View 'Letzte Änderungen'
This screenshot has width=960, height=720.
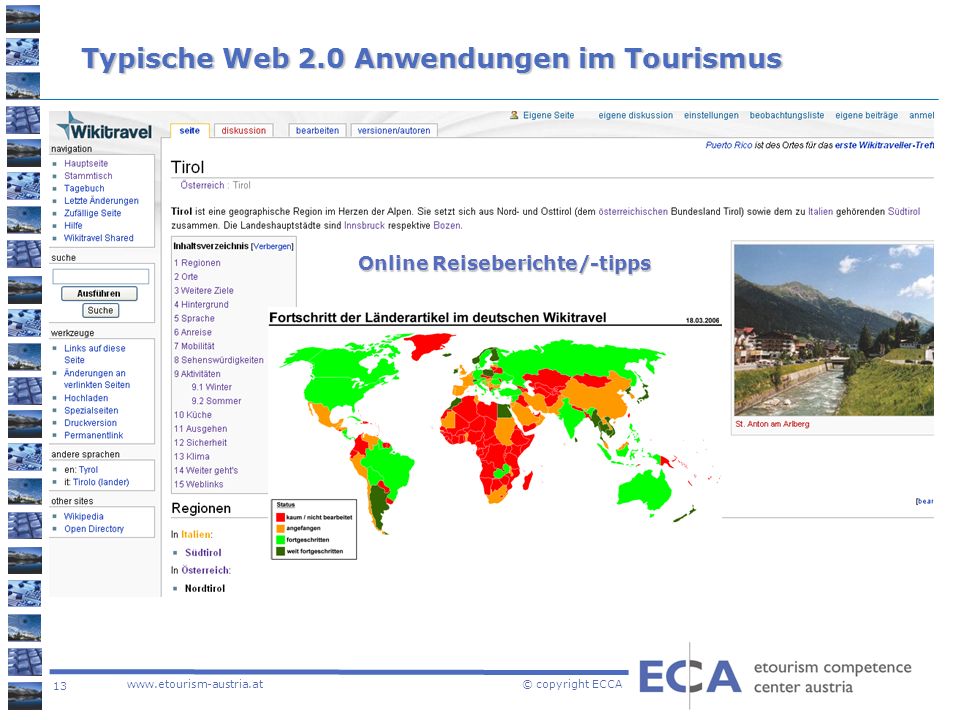[x=102, y=201]
